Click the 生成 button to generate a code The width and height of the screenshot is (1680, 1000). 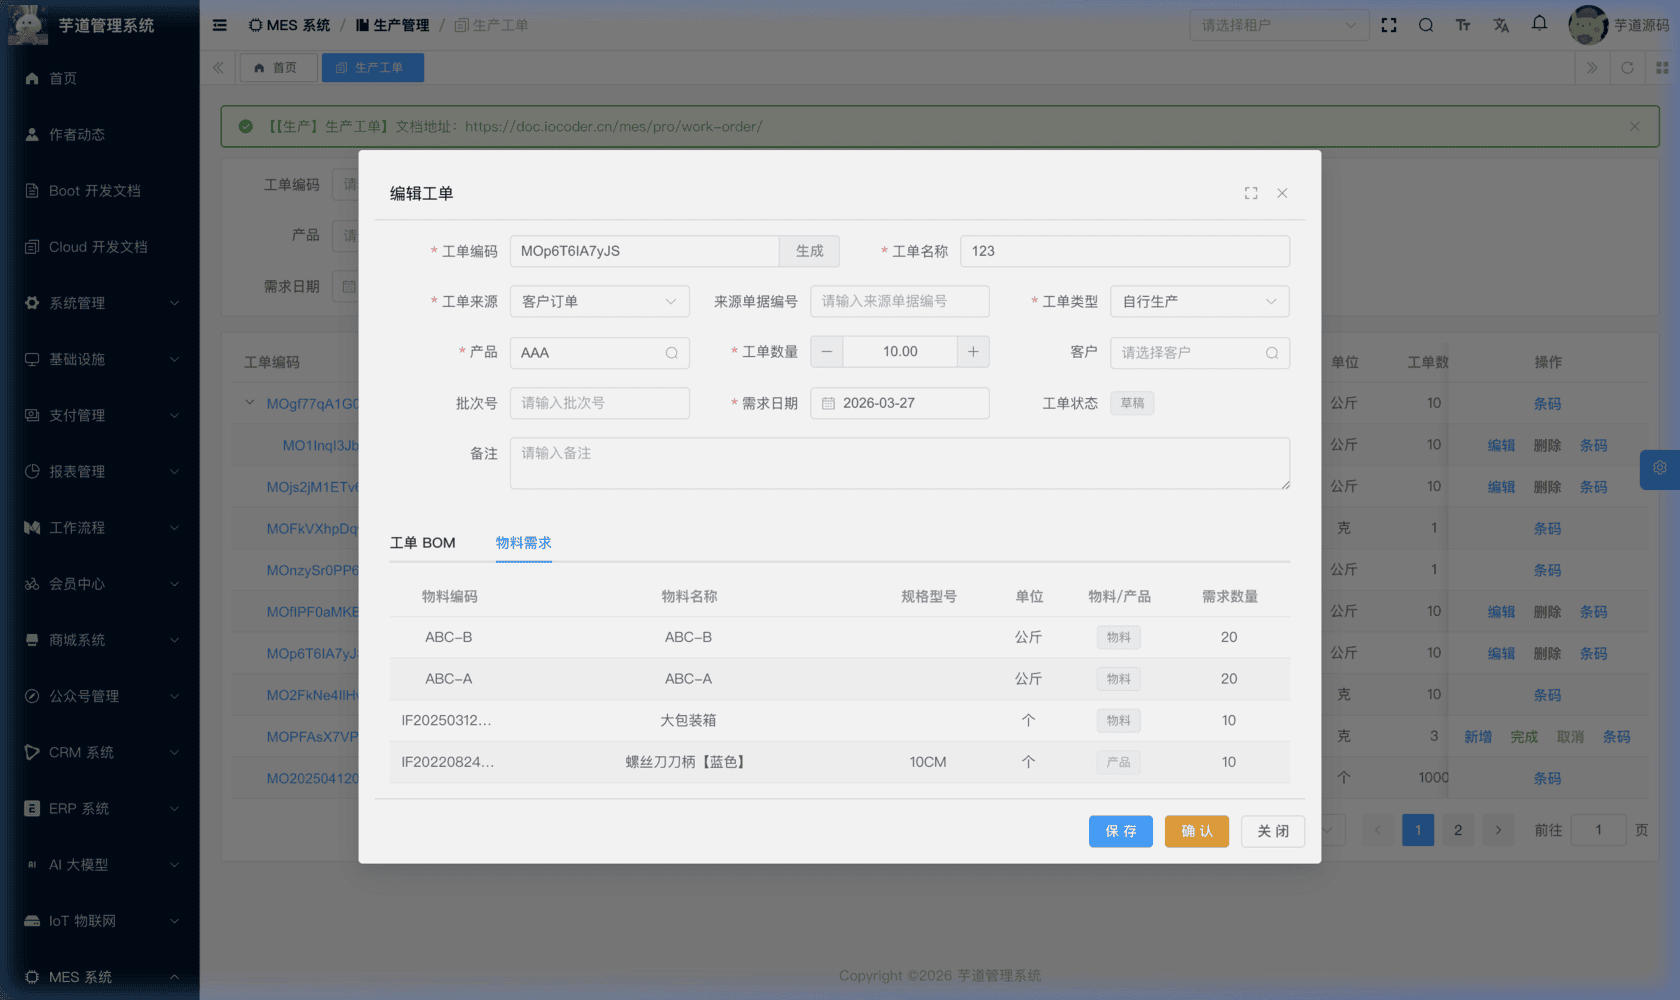pyautogui.click(x=809, y=251)
